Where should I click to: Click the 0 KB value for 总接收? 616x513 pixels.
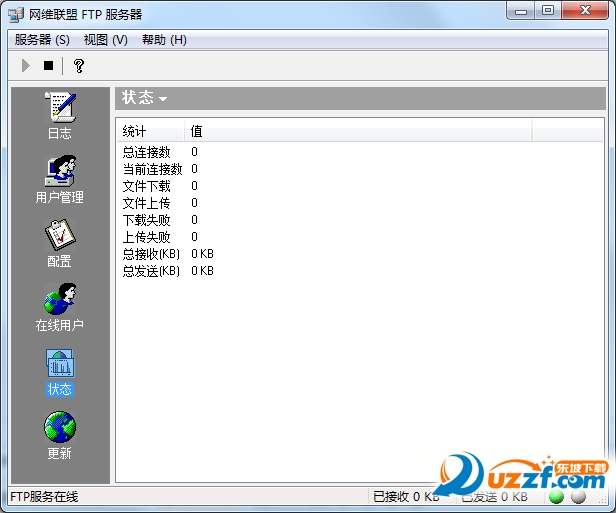202,254
